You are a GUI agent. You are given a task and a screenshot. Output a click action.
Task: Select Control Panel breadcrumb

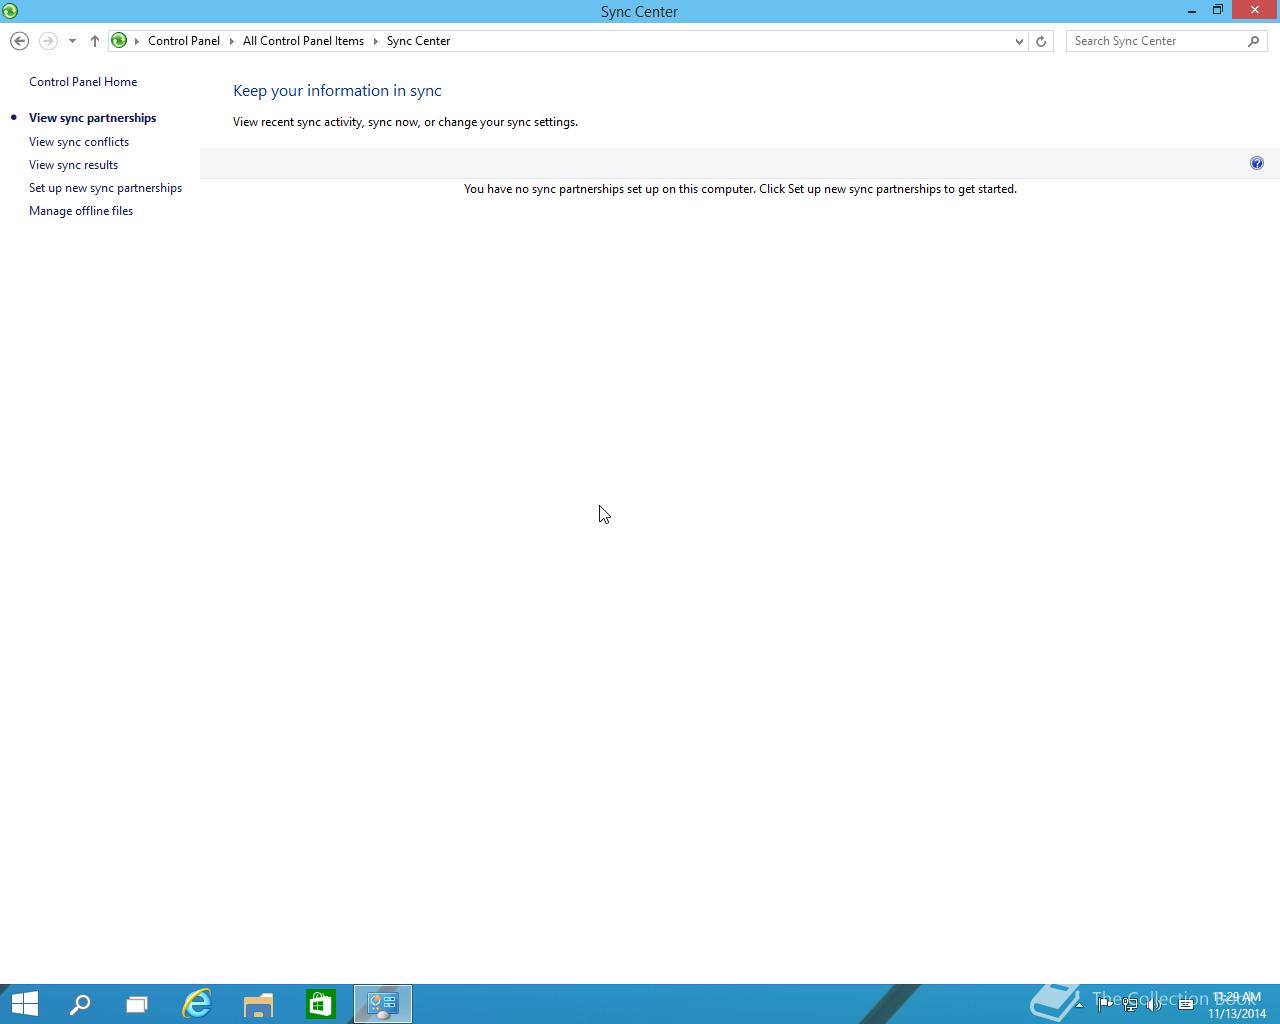[x=184, y=41]
